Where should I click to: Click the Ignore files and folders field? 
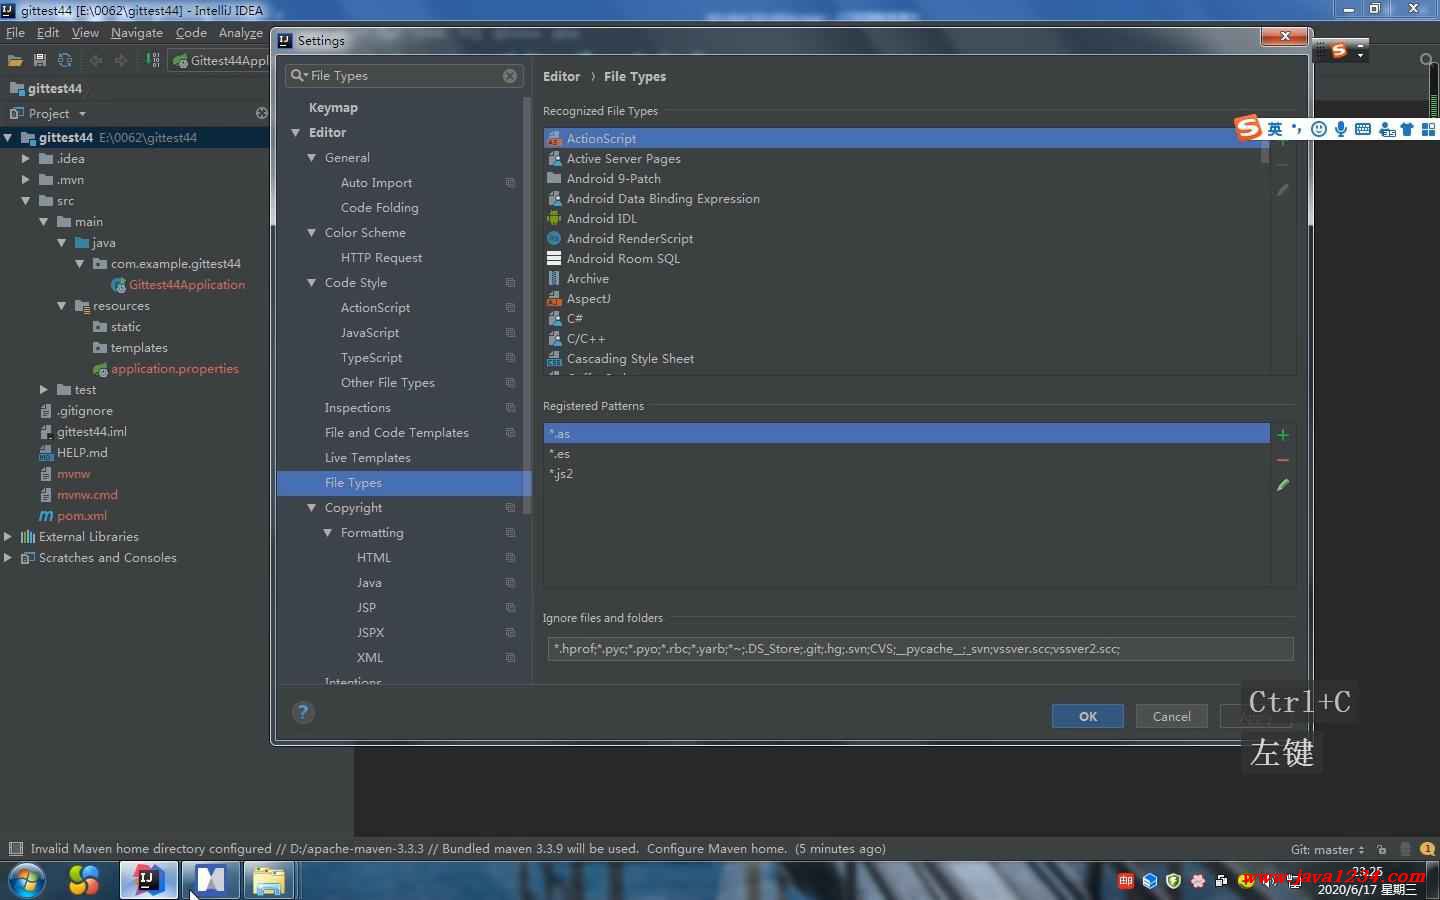tap(918, 649)
